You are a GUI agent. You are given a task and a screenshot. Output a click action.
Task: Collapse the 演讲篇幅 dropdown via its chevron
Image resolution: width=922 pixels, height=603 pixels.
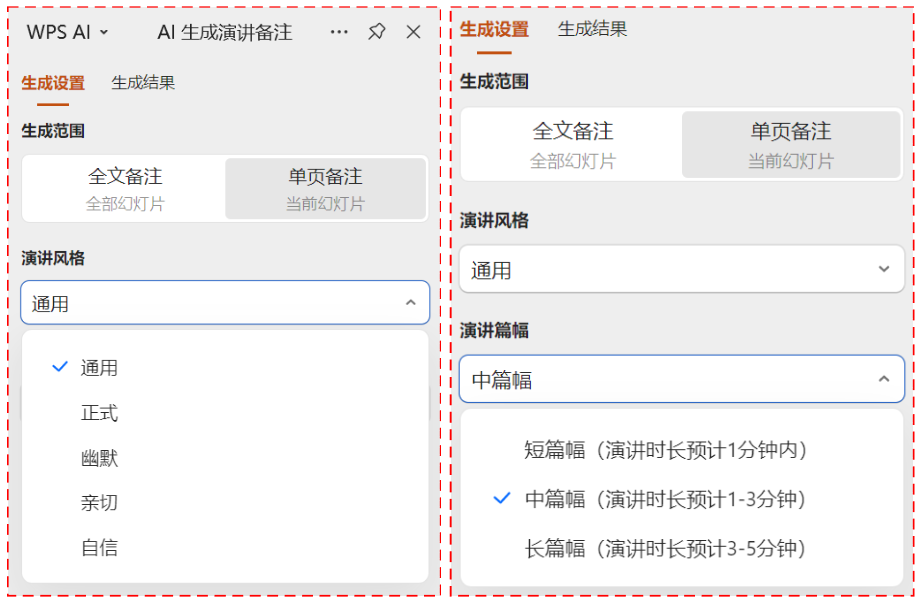[883, 379]
